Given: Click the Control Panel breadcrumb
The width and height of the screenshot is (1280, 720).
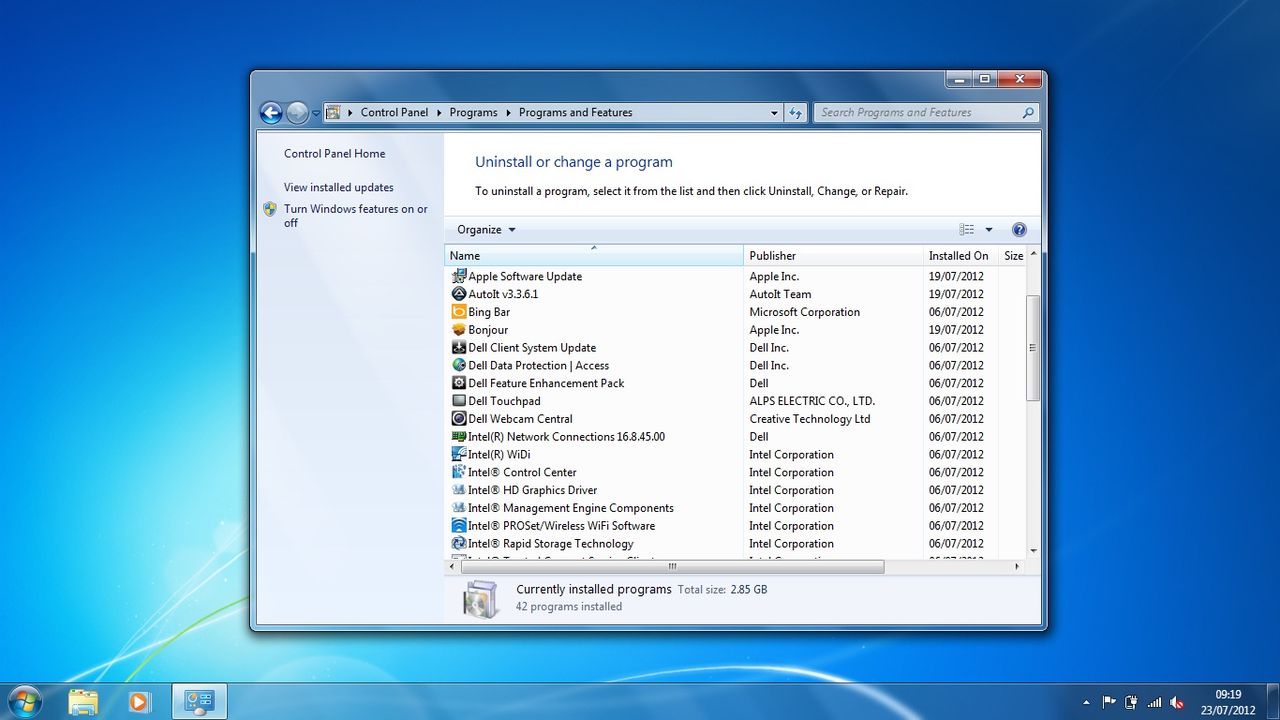Looking at the screenshot, I should [x=394, y=113].
